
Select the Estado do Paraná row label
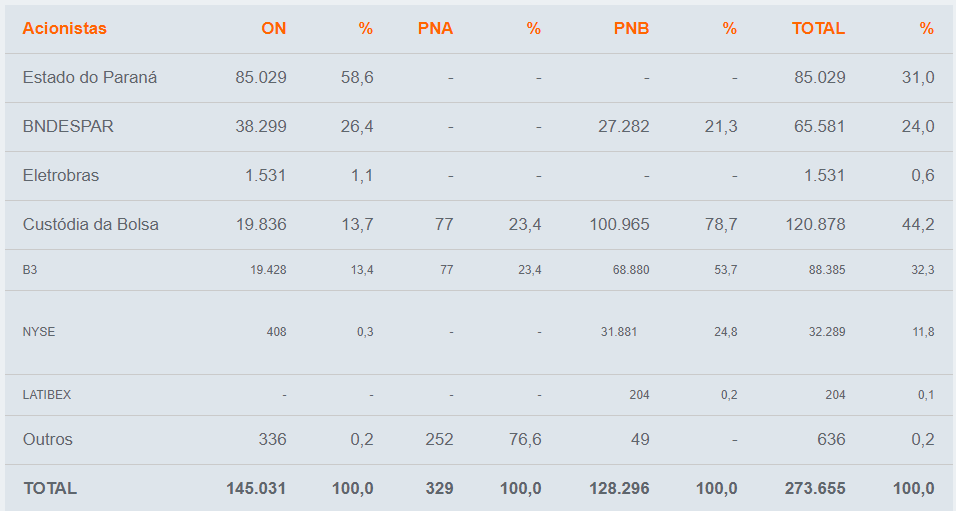90,77
